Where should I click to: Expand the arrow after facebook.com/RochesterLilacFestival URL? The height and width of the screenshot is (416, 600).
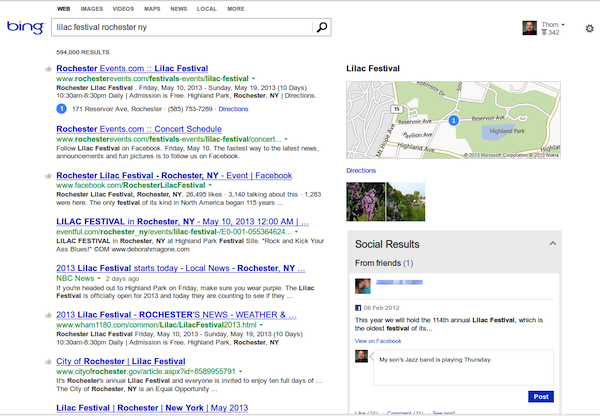(x=210, y=186)
